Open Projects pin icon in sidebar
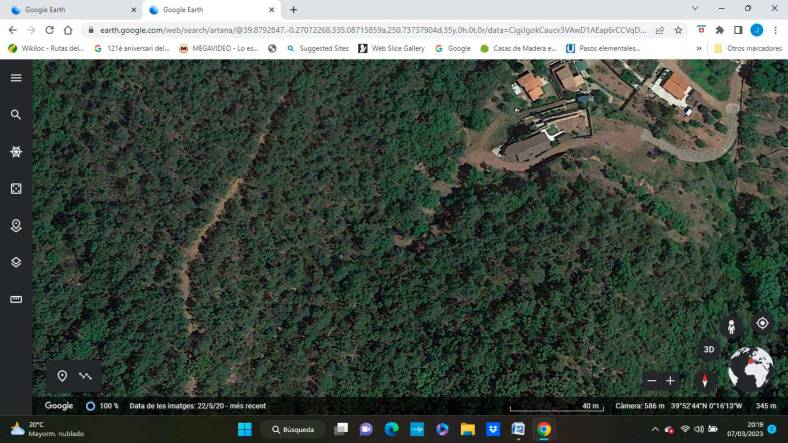 [16, 226]
